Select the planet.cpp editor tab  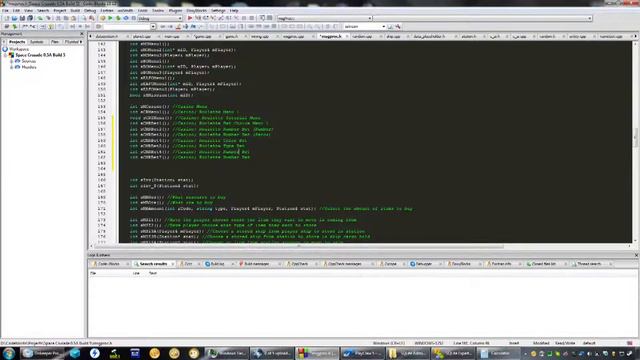click(142, 36)
